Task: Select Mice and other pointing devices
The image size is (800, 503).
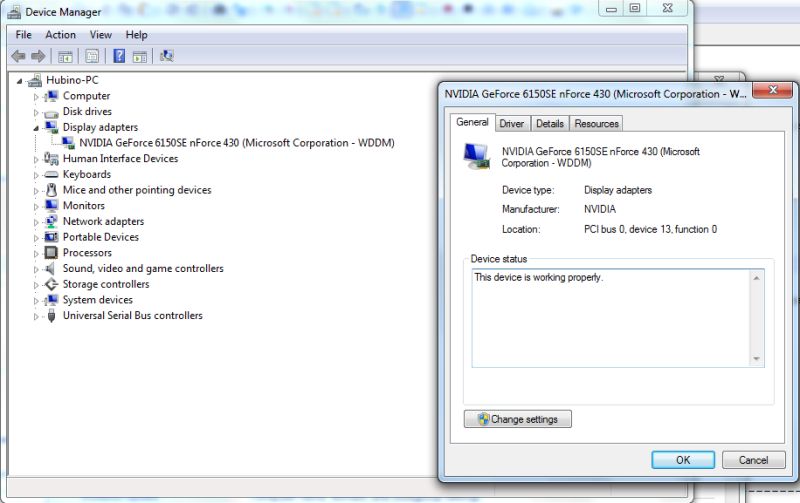Action: pos(137,190)
